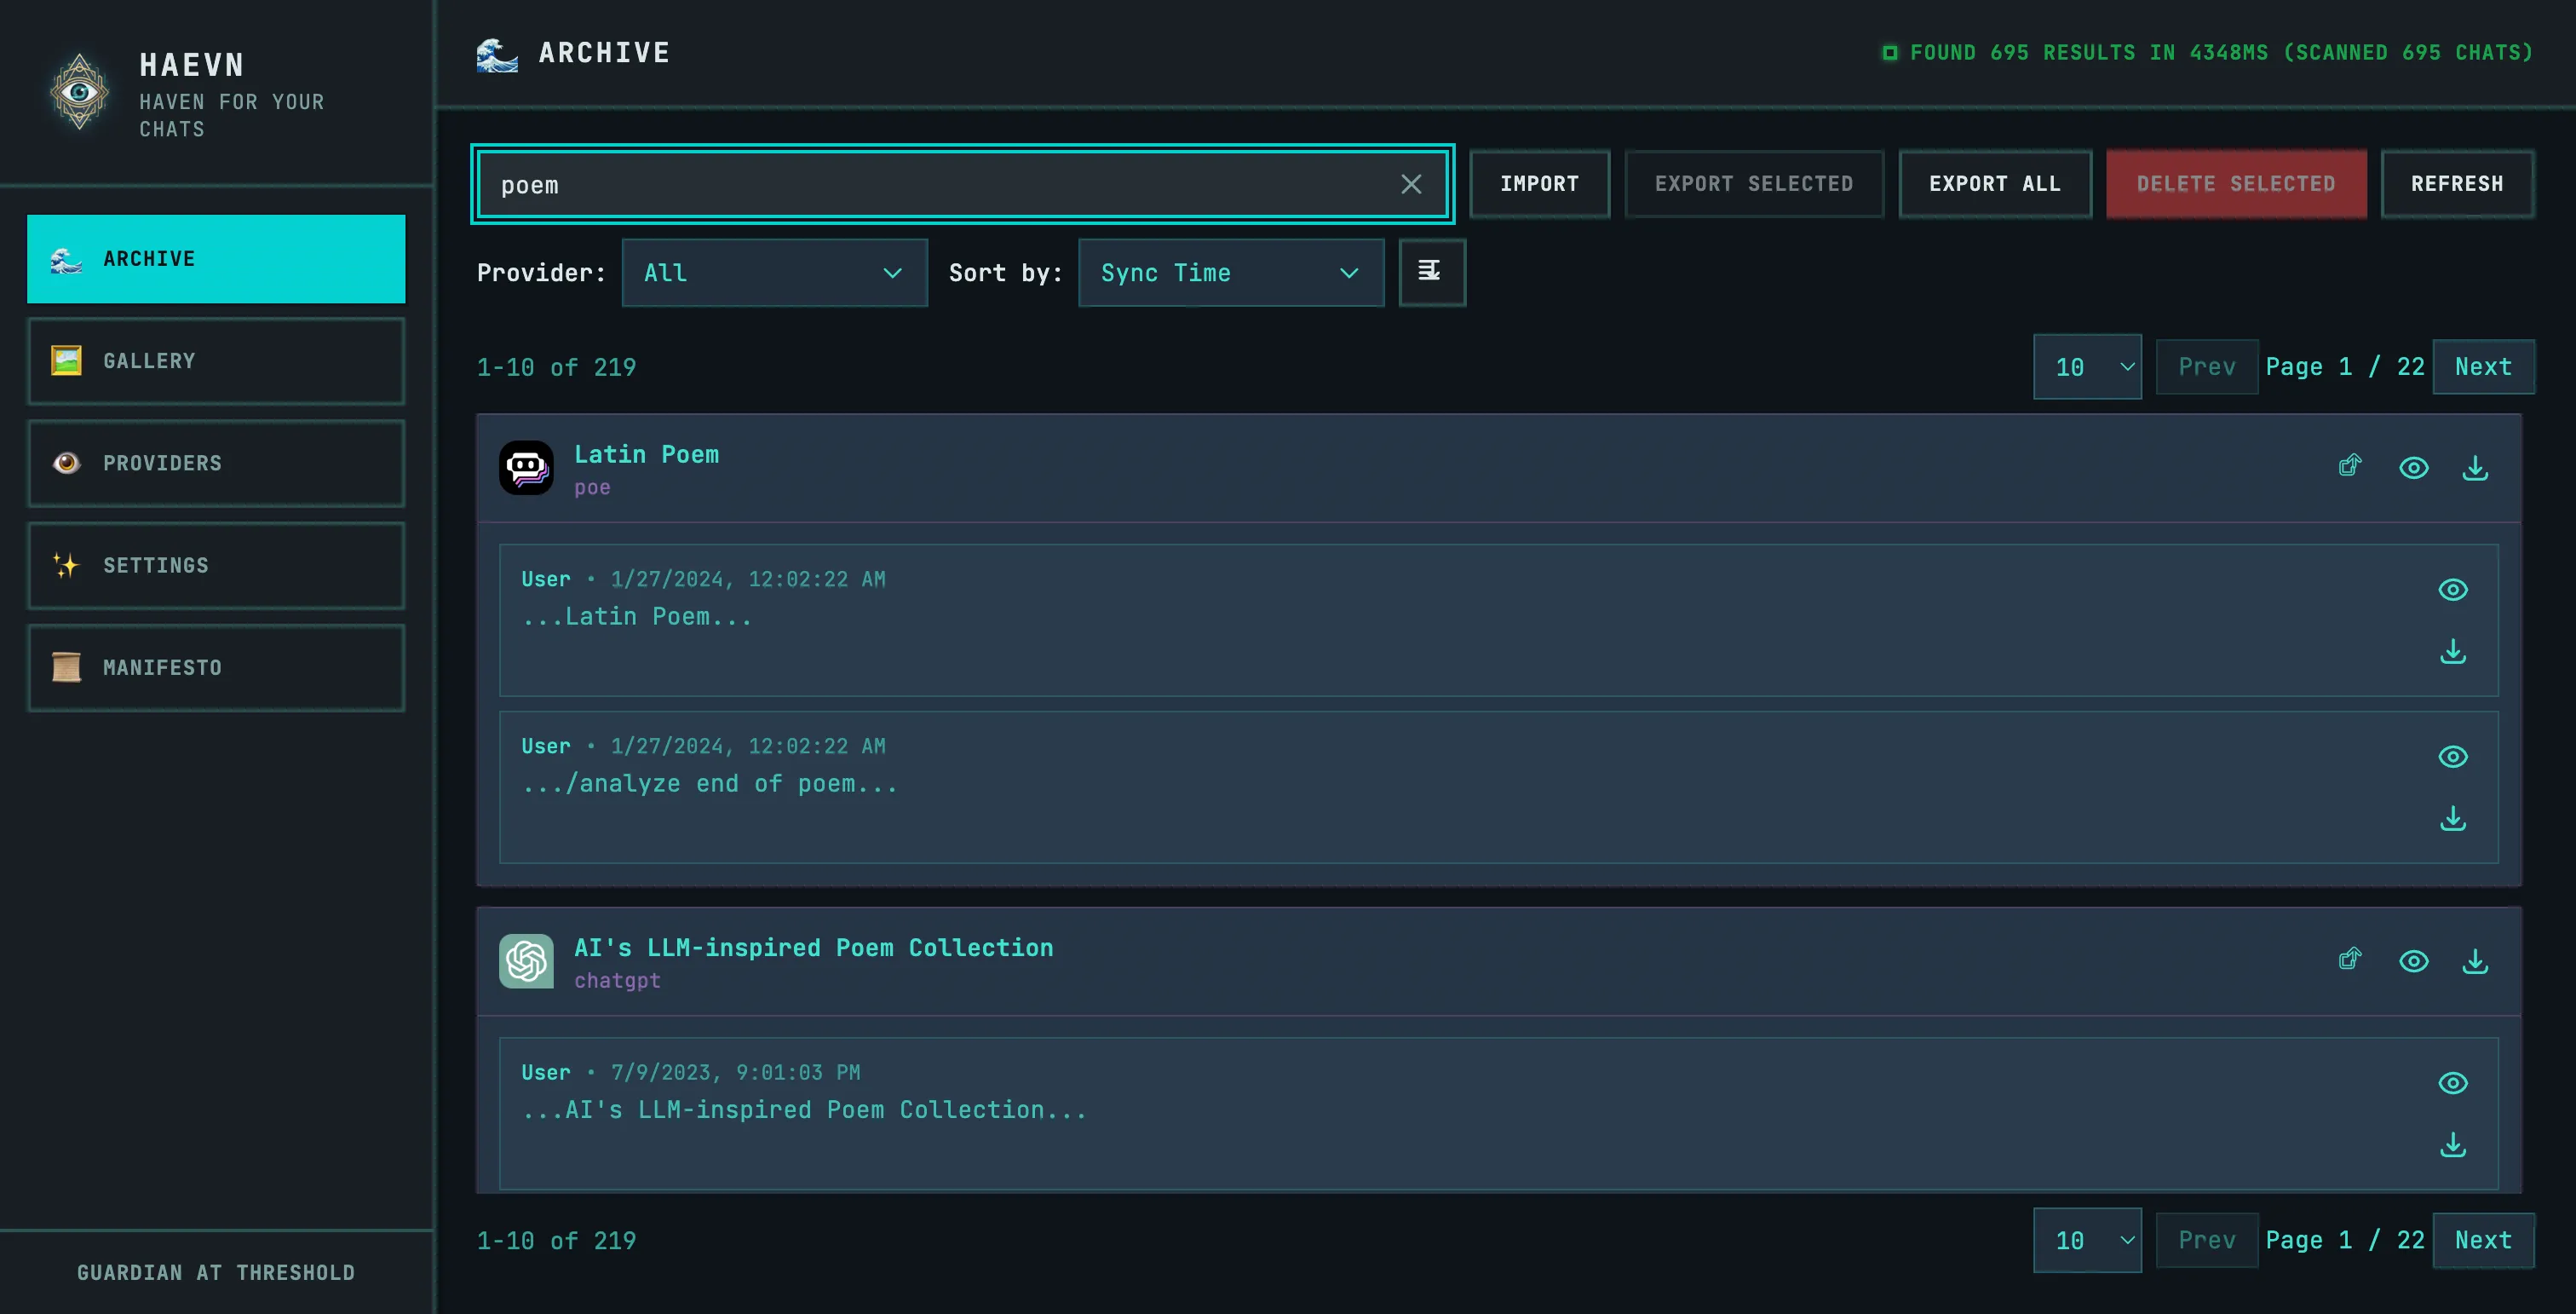Image resolution: width=2576 pixels, height=1314 pixels.
Task: Click the eye icon to preview Latin Poem chat
Action: (x=2415, y=467)
